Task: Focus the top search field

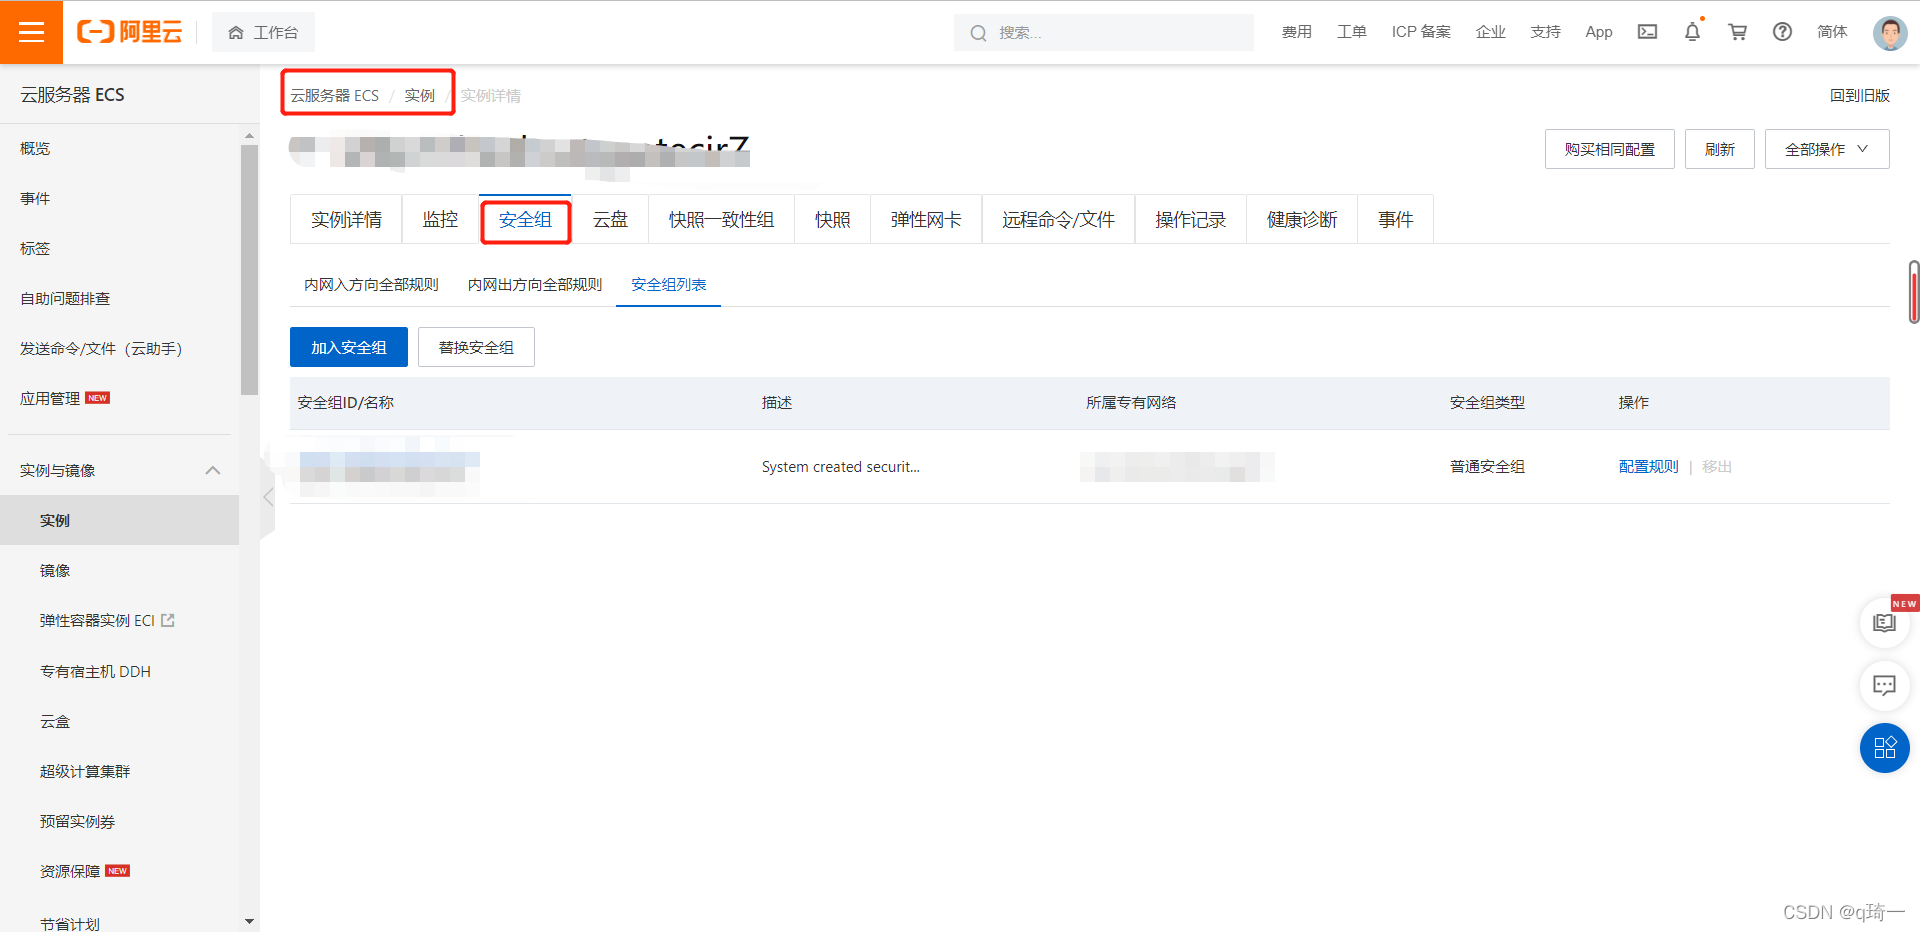Action: click(1104, 32)
